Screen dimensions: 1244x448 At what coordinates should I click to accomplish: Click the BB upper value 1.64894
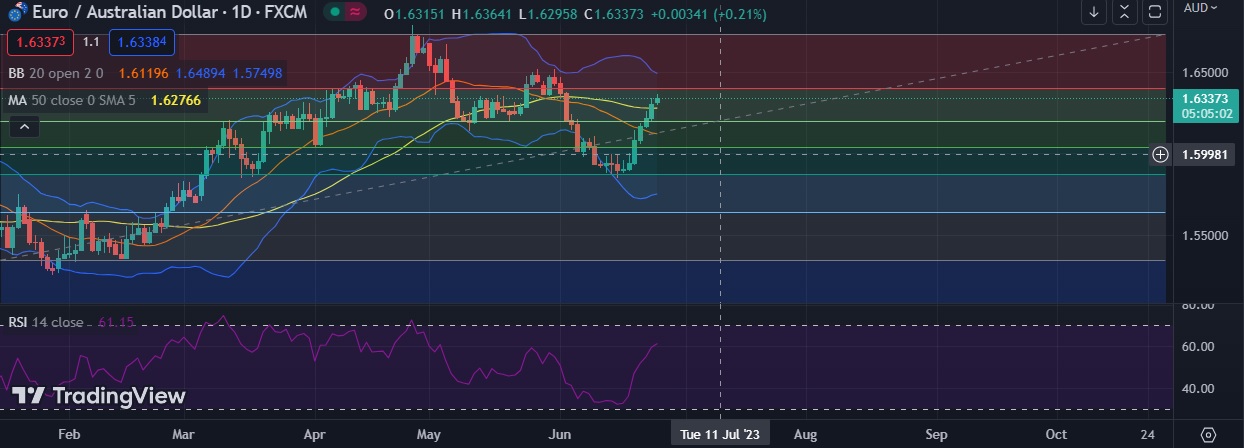[x=200, y=73]
